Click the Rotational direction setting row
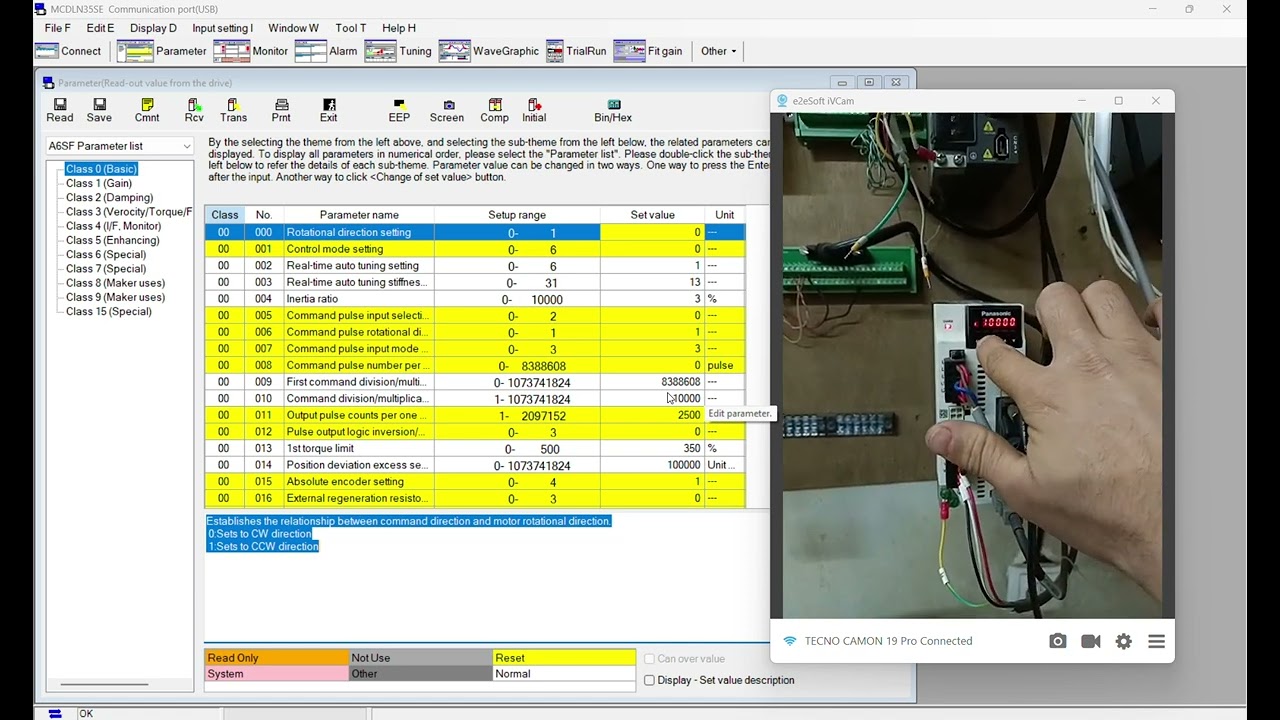 pos(474,232)
